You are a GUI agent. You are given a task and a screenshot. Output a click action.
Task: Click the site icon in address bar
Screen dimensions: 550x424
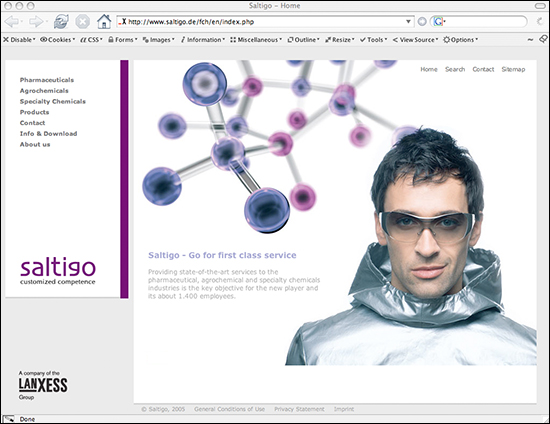122,22
